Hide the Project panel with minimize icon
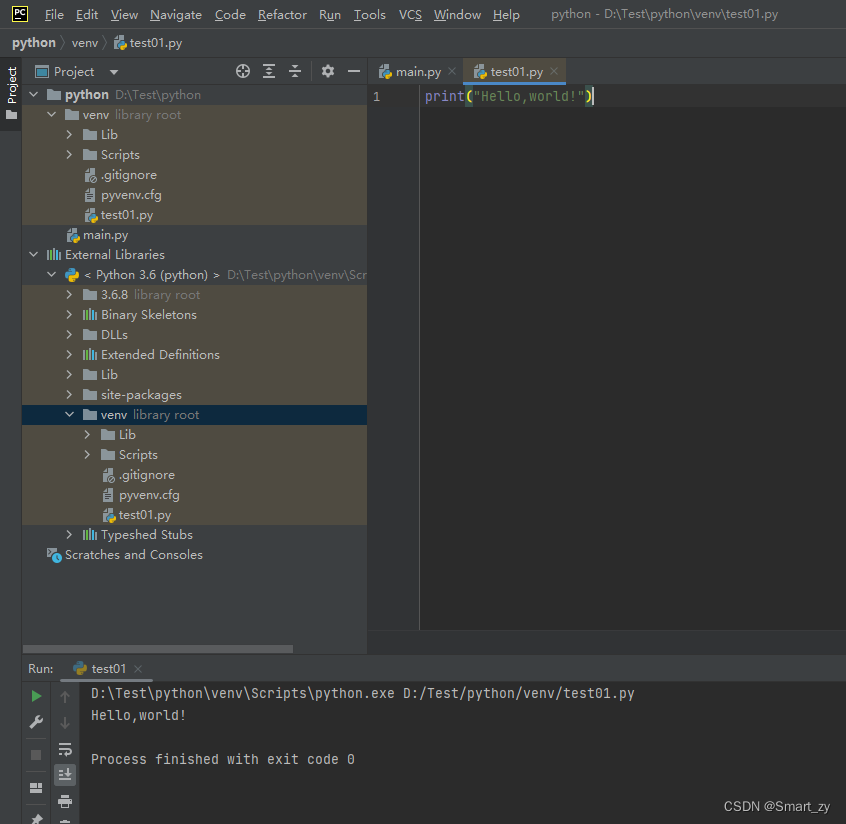 click(x=355, y=71)
